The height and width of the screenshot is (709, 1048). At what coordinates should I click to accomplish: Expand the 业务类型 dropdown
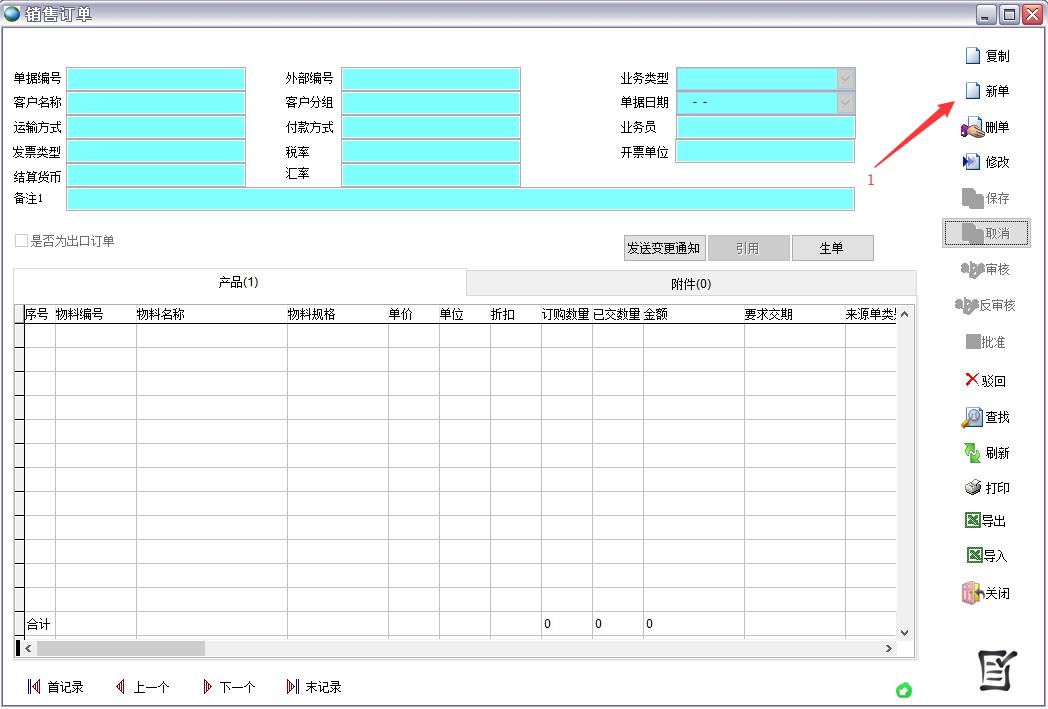tap(845, 78)
